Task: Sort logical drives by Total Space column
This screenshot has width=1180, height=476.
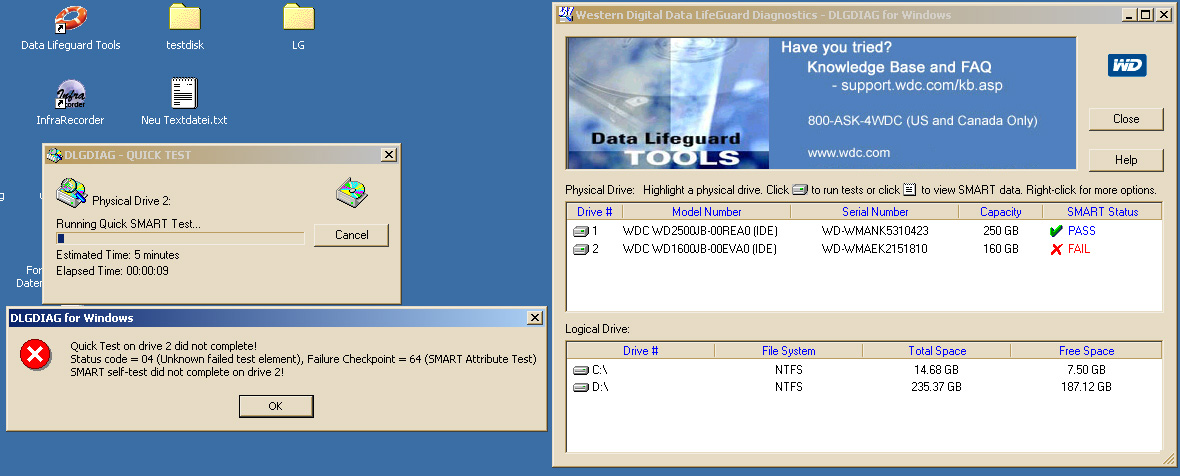Action: pyautogui.click(x=936, y=350)
